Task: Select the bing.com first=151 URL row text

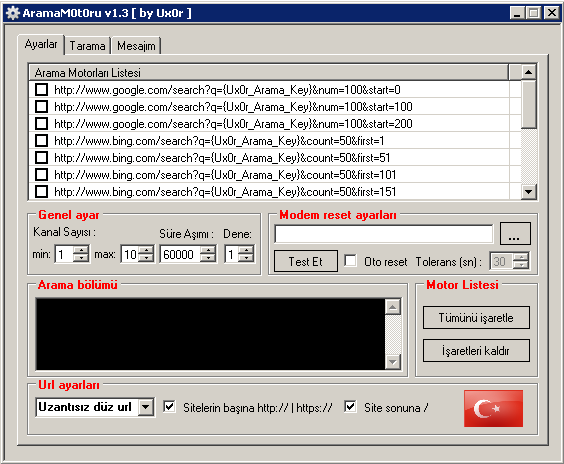Action: (225, 191)
